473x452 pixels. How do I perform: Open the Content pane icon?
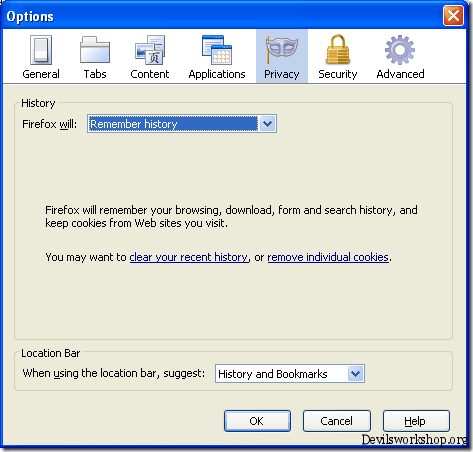150,50
